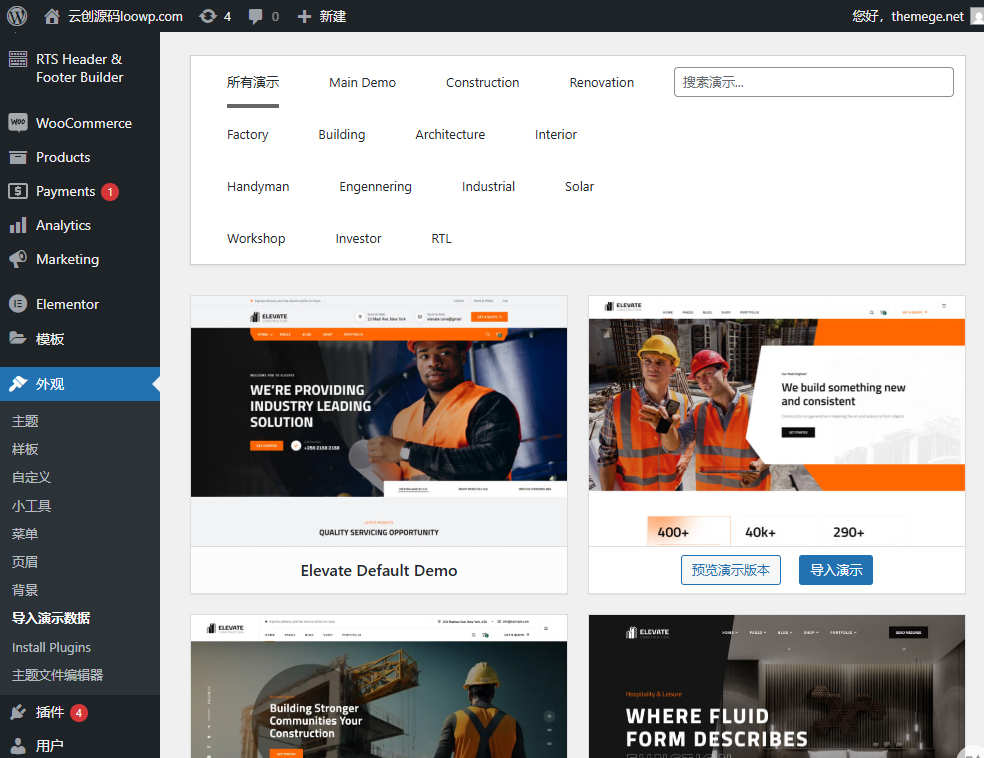The width and height of the screenshot is (984, 758).
Task: Open Install Plugins submenu item
Action: [51, 647]
